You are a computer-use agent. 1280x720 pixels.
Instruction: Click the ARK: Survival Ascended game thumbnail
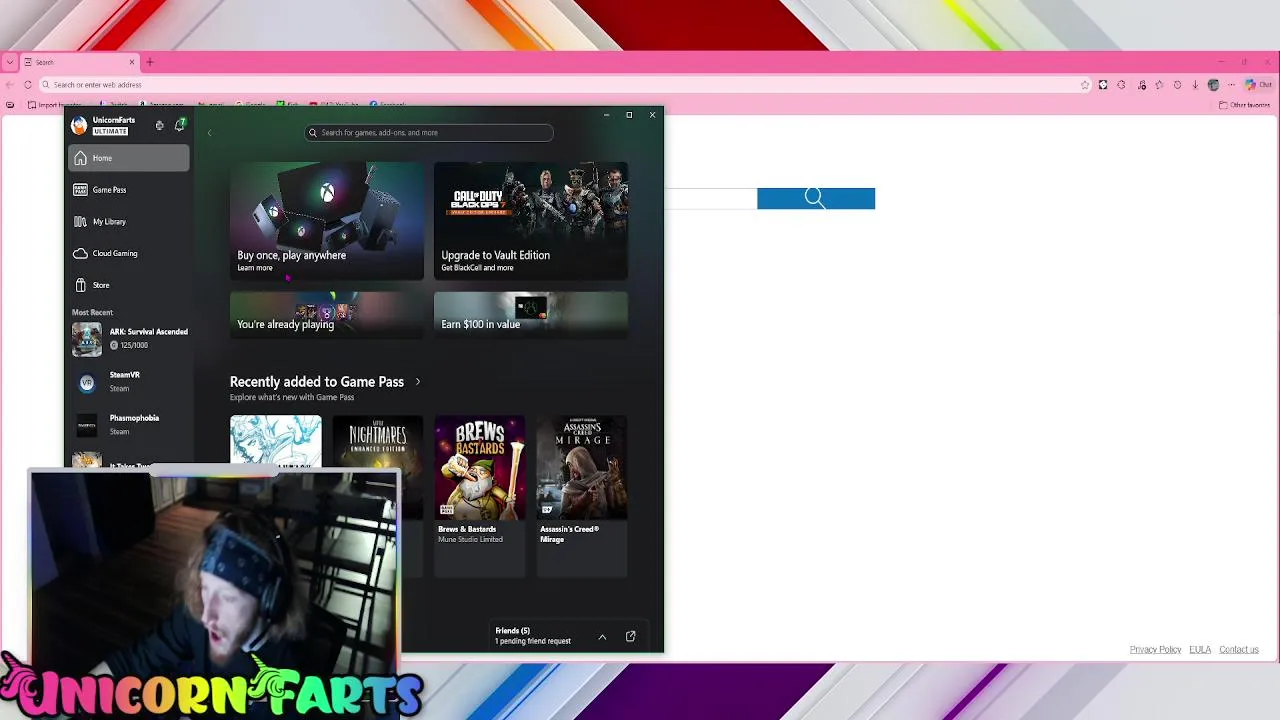click(87, 339)
